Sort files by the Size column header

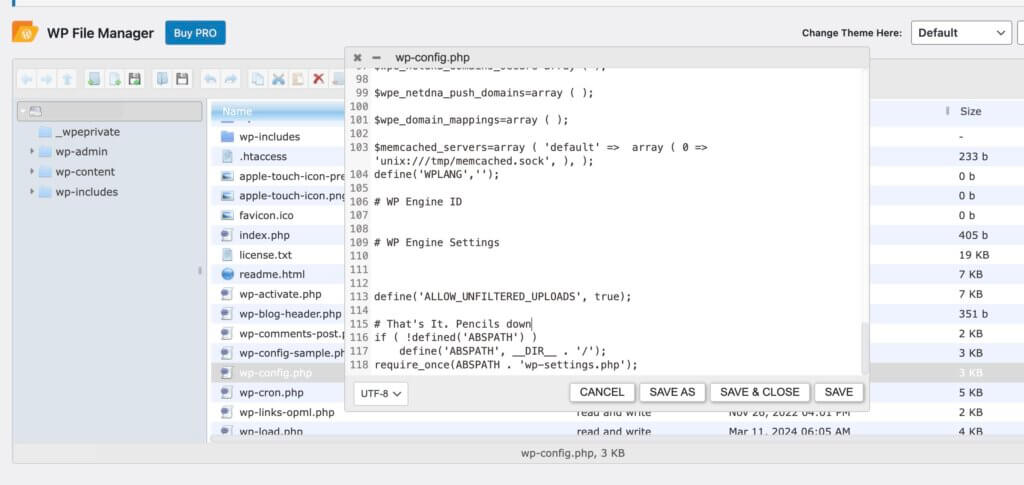coord(970,112)
